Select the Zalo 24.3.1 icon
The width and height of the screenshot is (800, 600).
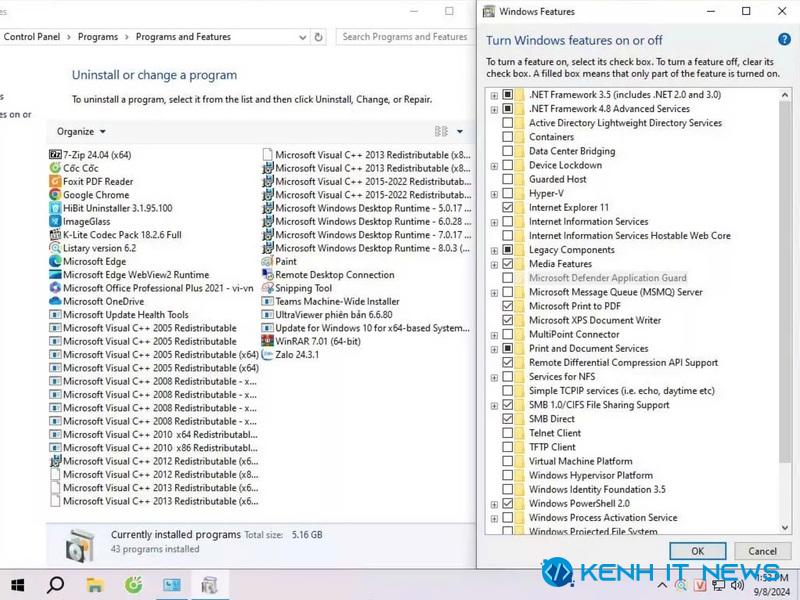267,354
